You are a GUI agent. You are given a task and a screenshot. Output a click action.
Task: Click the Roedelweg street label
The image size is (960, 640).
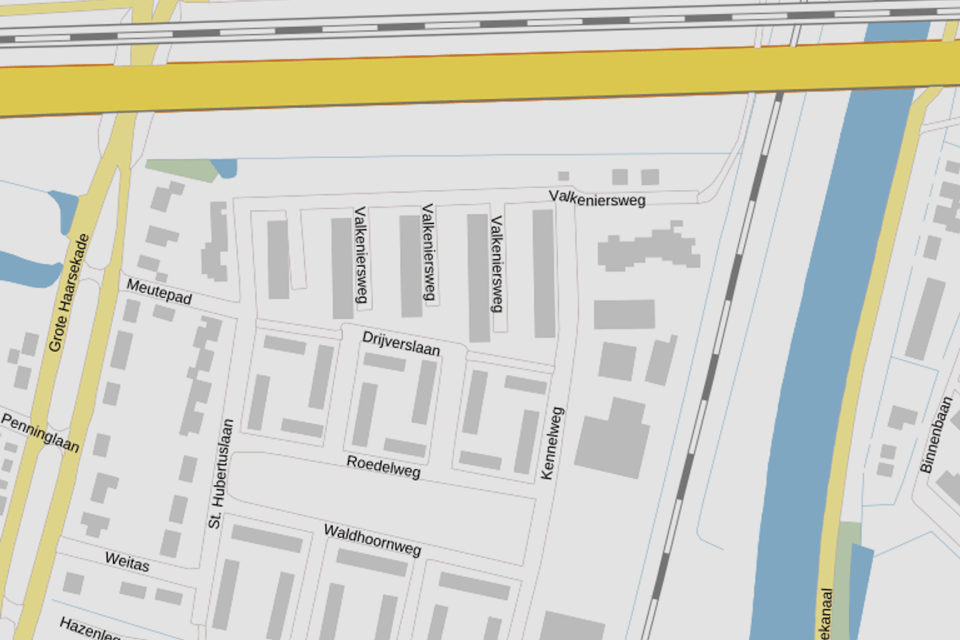click(x=384, y=467)
